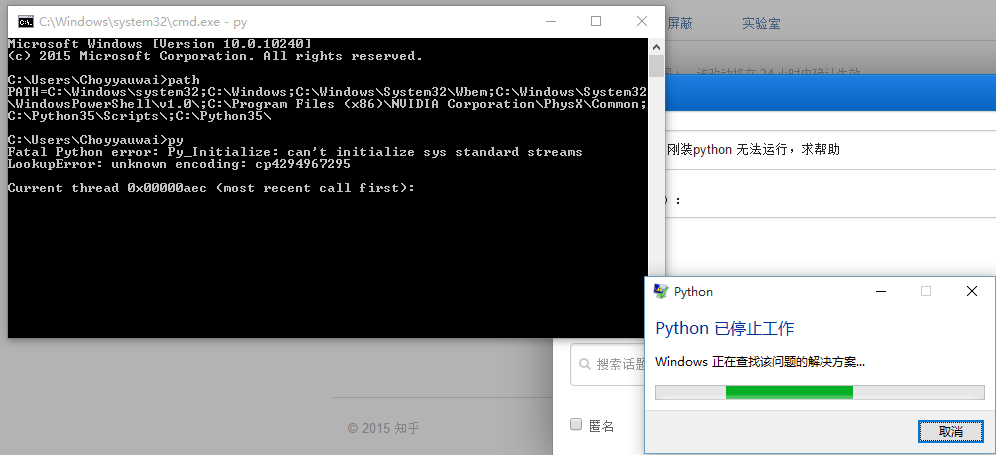Click the 'Microsoft Windows [Version 10.0.10240]' line
996x455 pixels.
click(159, 44)
